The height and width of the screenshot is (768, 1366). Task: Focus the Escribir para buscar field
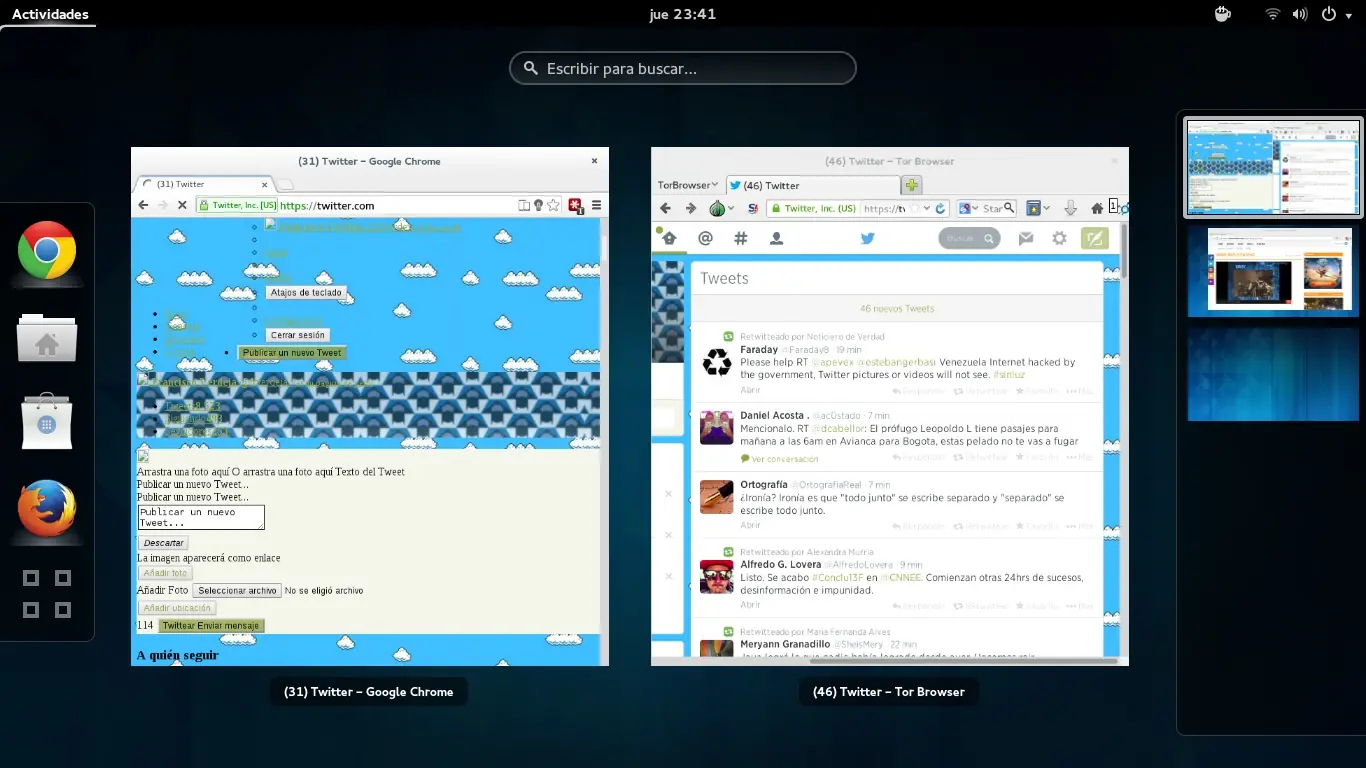pyautogui.click(x=683, y=68)
